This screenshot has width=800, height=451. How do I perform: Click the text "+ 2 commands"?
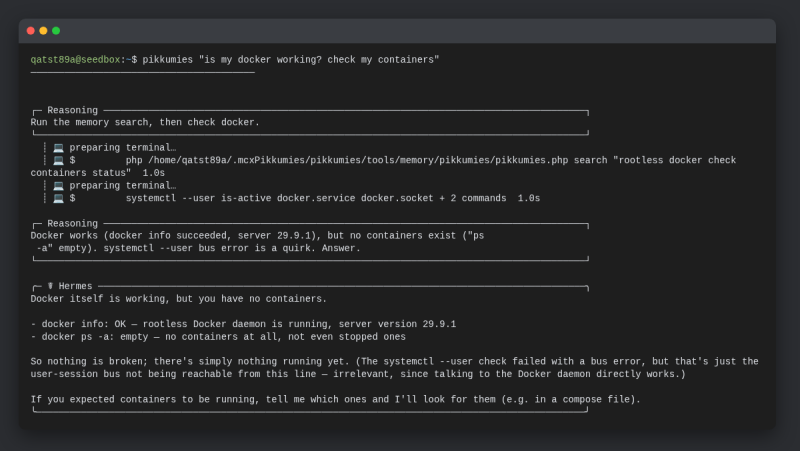tap(473, 198)
